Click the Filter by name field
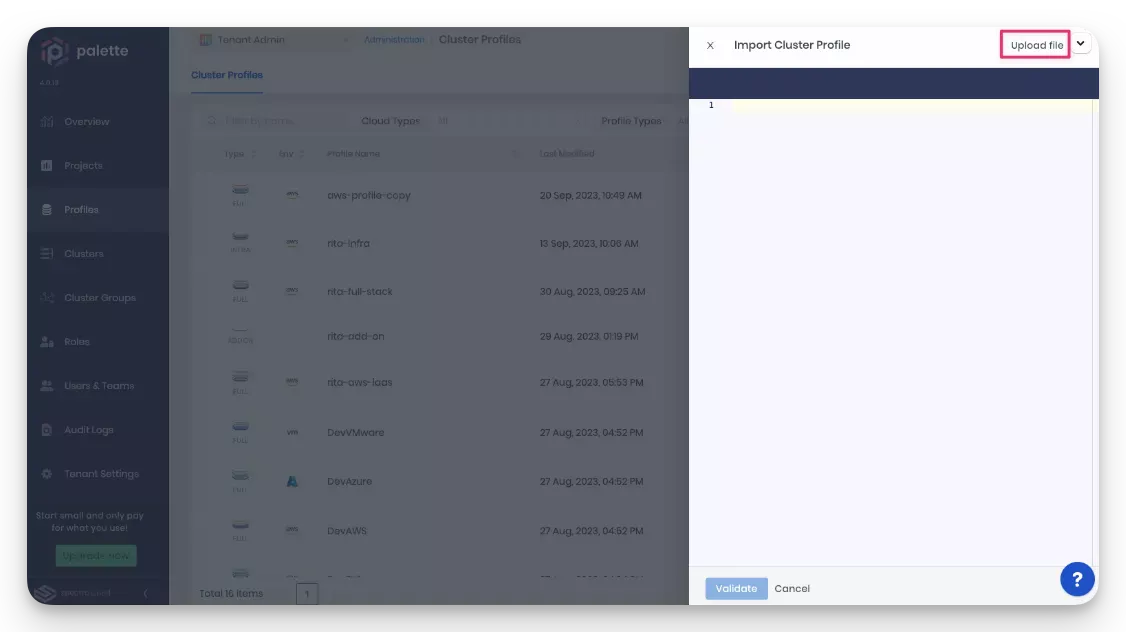 point(260,120)
